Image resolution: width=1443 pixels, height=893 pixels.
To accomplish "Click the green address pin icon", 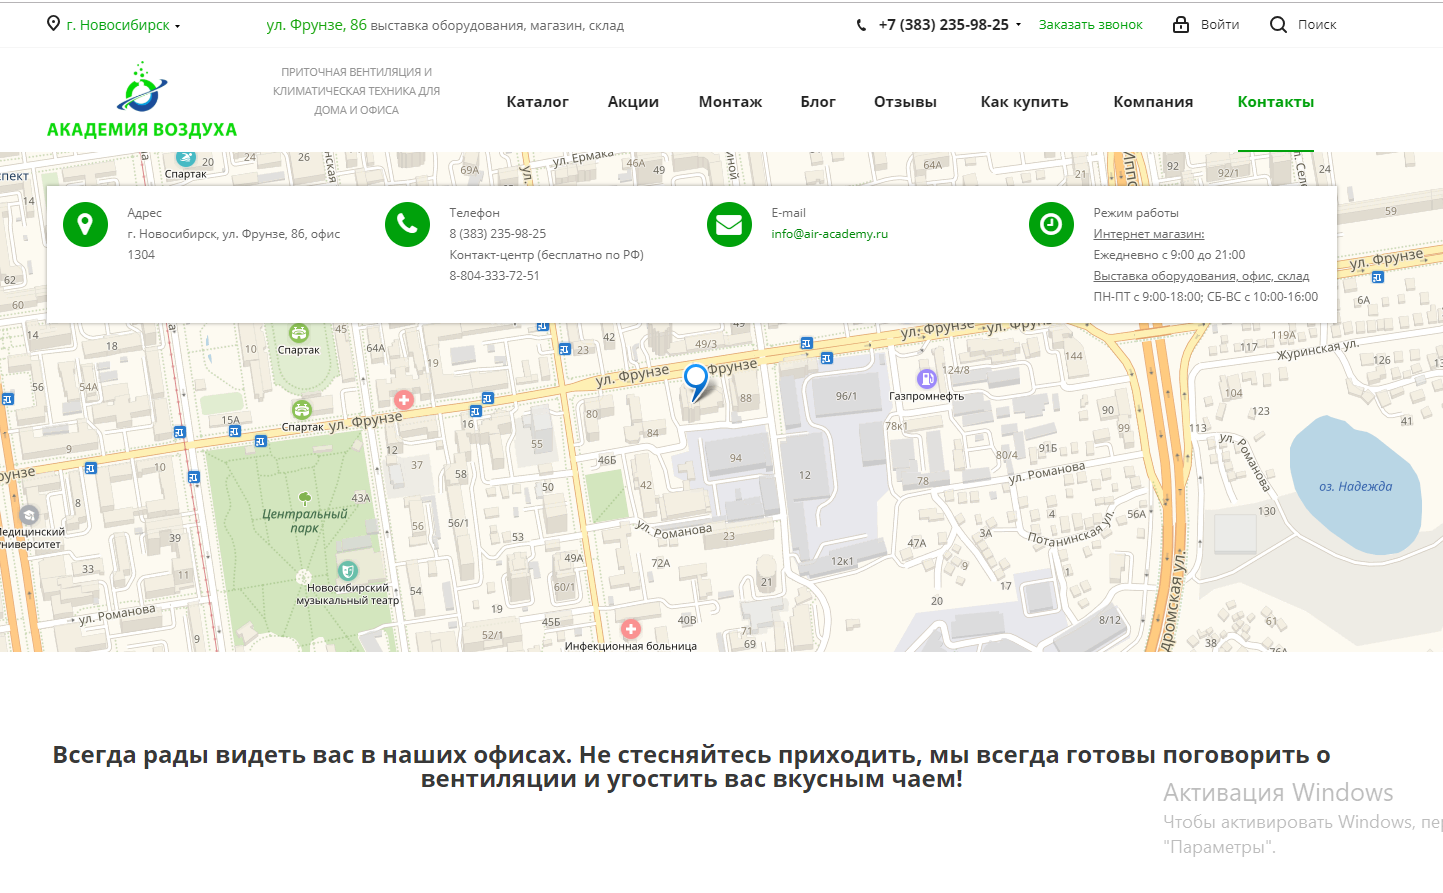I will coord(85,224).
